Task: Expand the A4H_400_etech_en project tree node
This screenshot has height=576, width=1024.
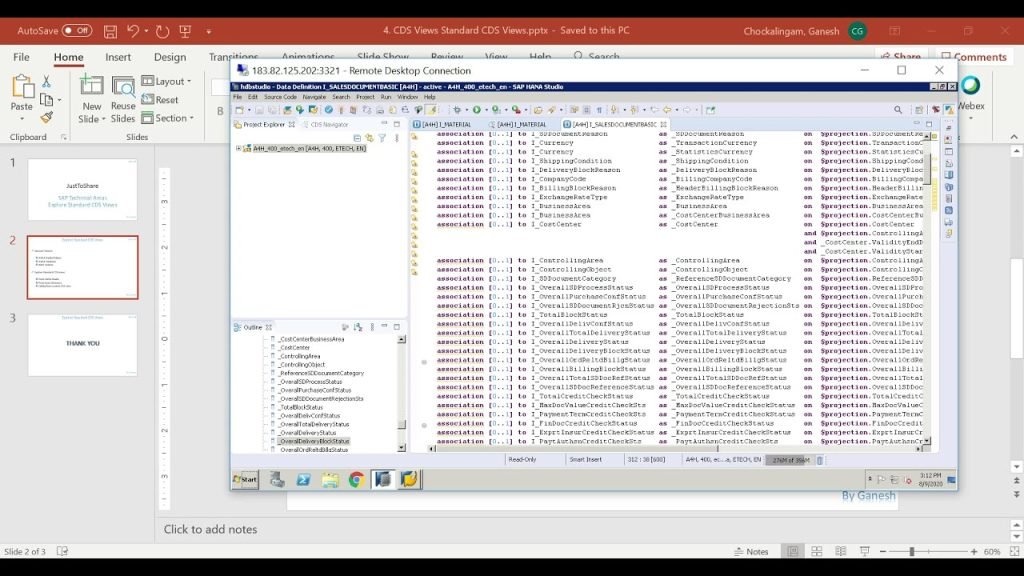Action: (x=238, y=148)
